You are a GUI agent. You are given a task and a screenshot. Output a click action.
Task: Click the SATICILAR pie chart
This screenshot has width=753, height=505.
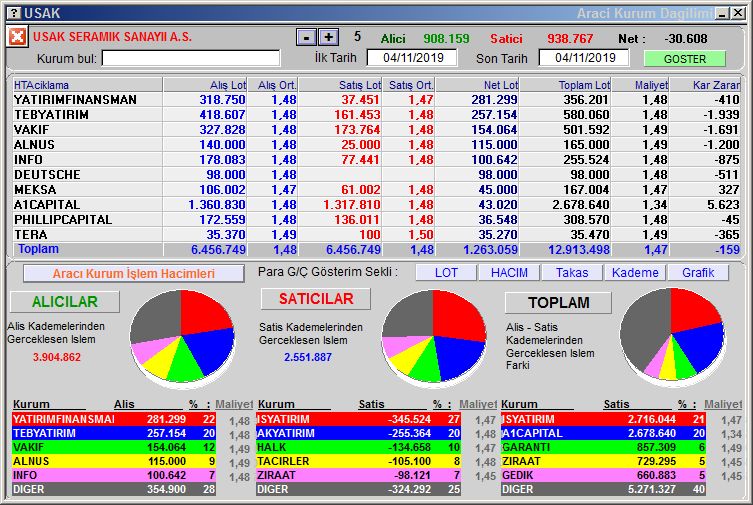[x=434, y=337]
